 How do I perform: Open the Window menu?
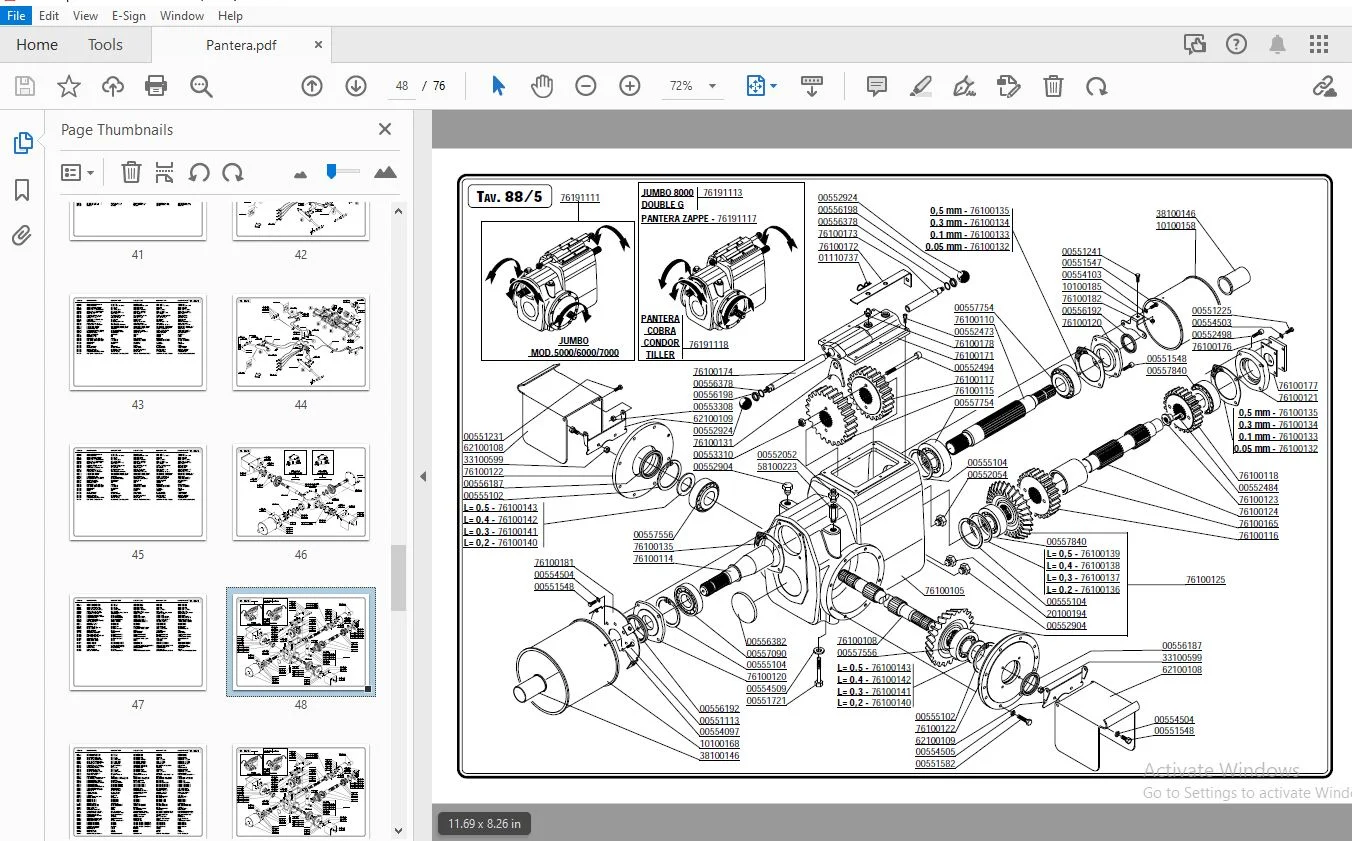pos(182,15)
